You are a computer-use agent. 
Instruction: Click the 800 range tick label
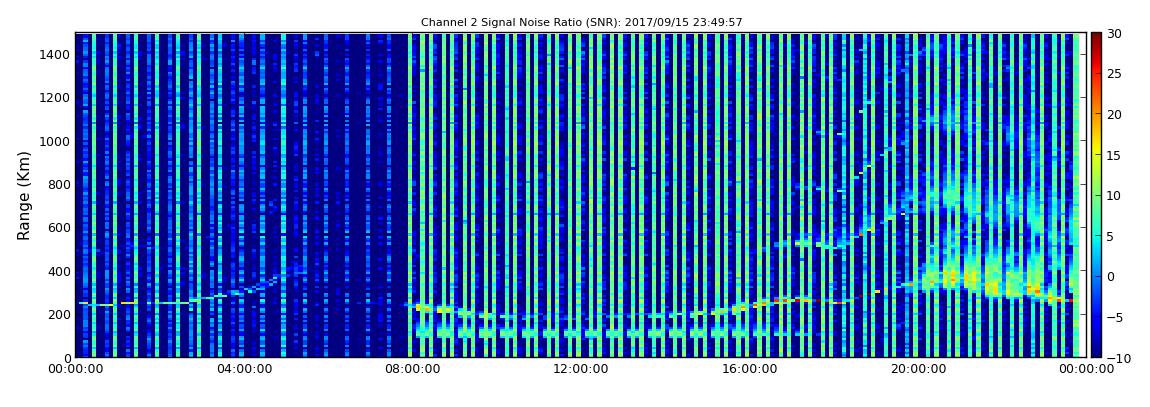tap(59, 185)
